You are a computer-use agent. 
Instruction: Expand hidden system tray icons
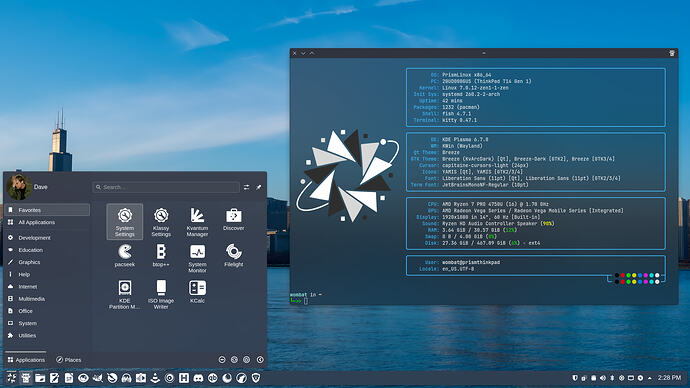[650, 378]
